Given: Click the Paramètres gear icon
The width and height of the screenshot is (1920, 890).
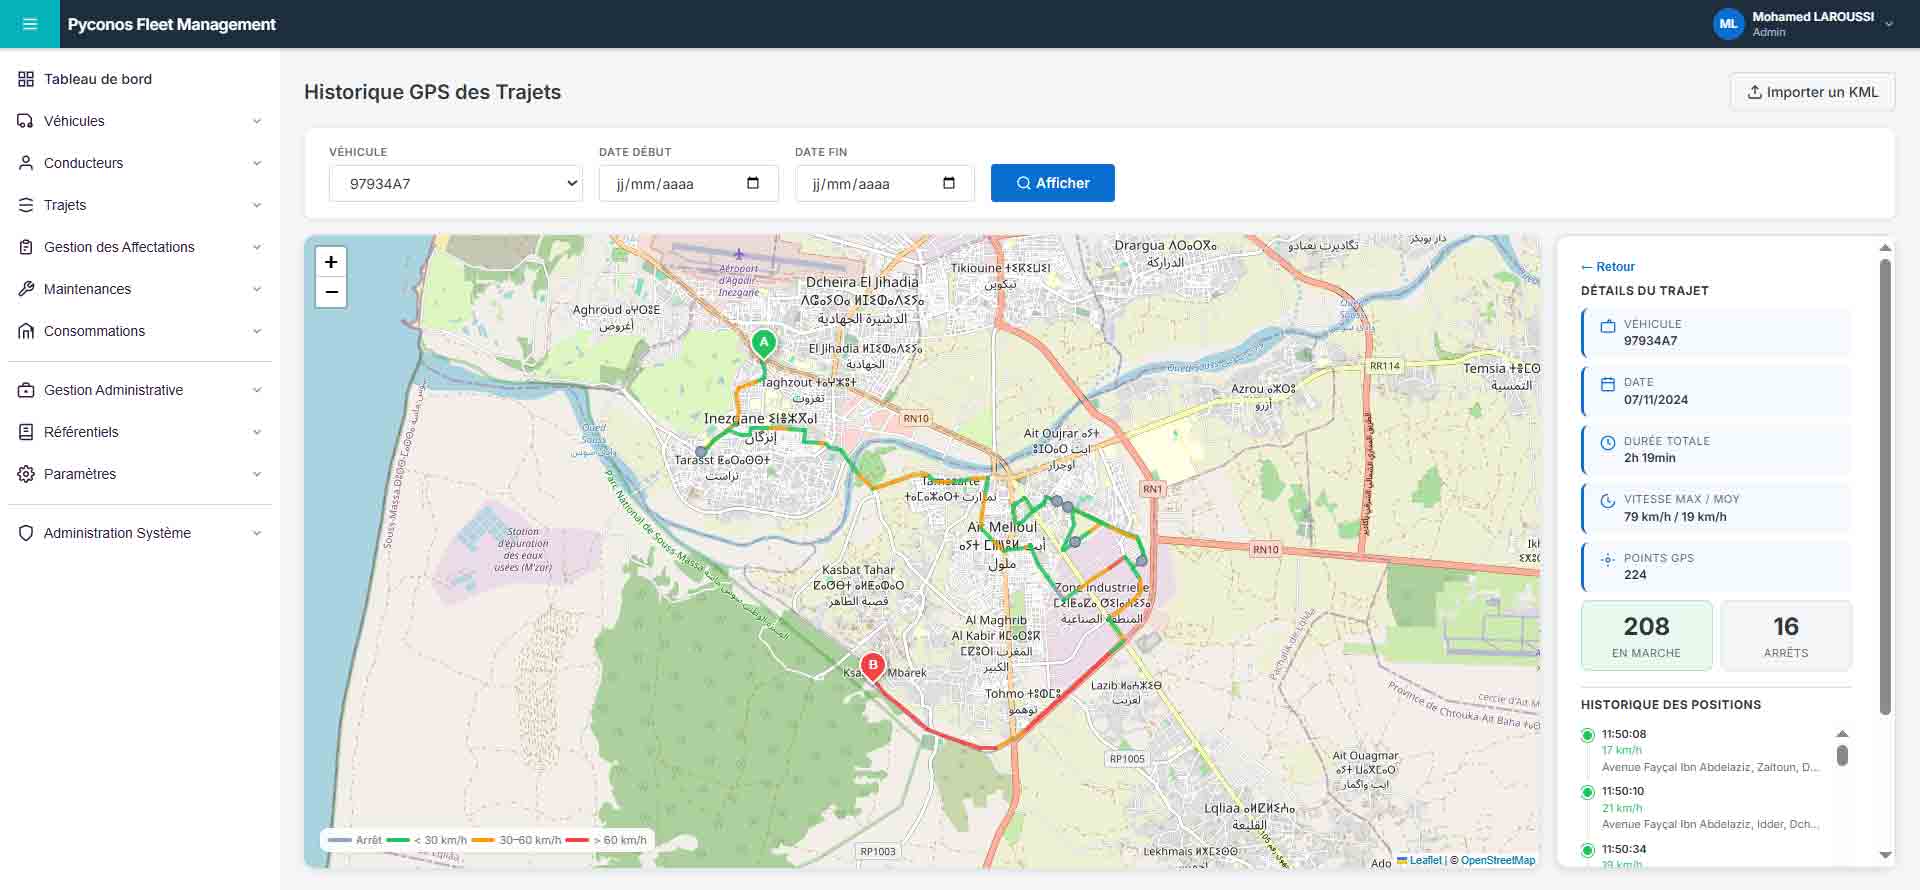Looking at the screenshot, I should pyautogui.click(x=26, y=474).
